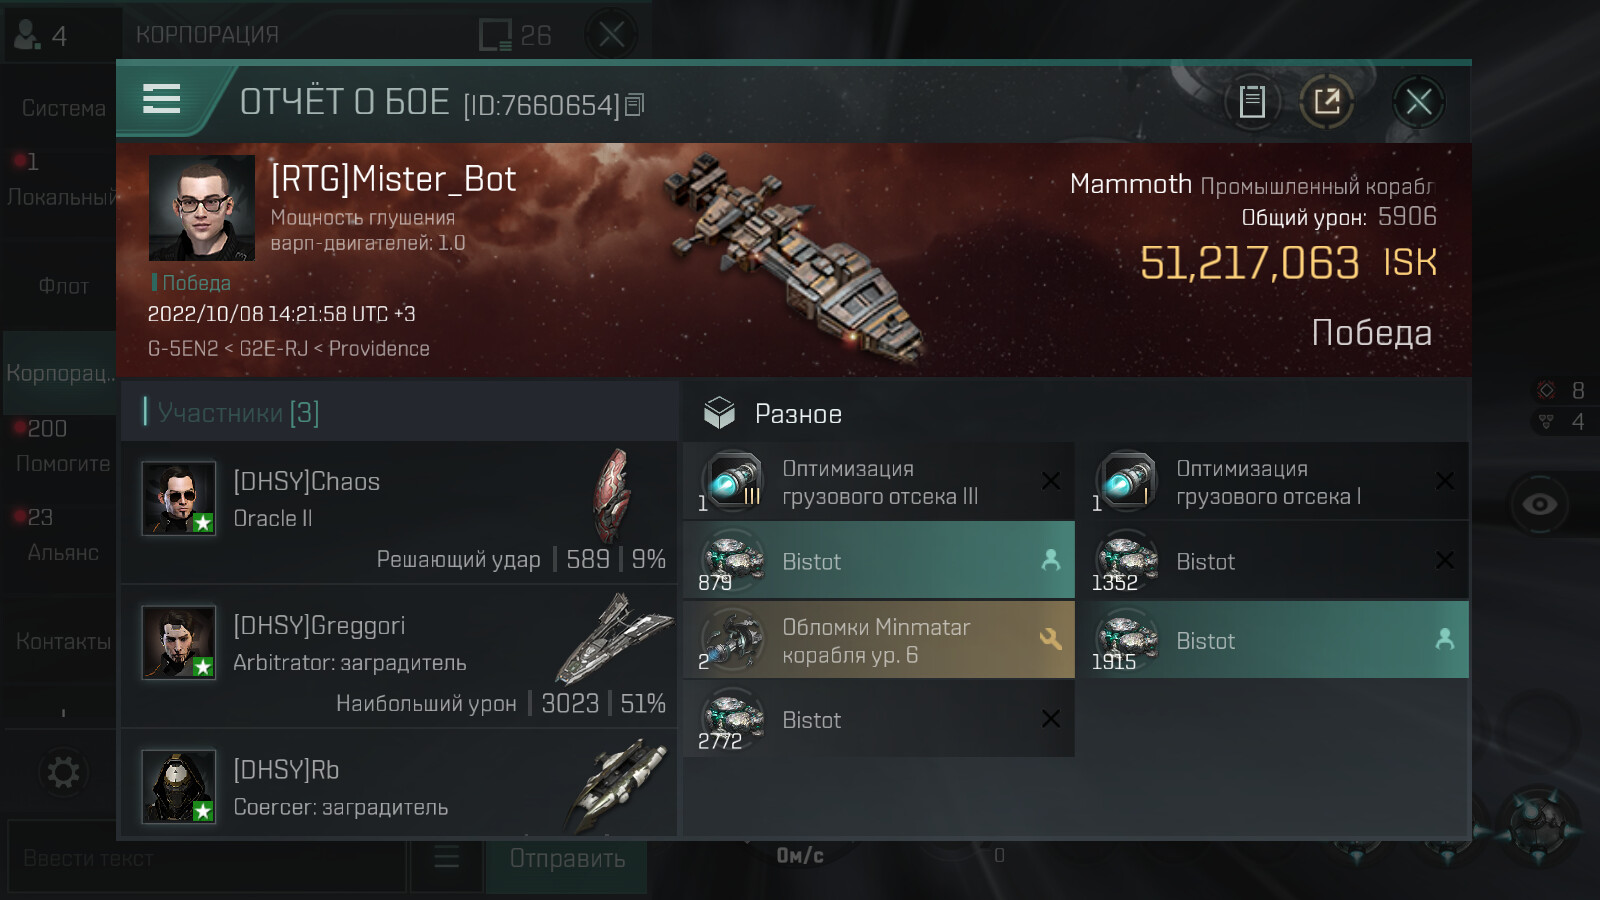Open Mister_Bot pilot portrait

pyautogui.click(x=201, y=208)
